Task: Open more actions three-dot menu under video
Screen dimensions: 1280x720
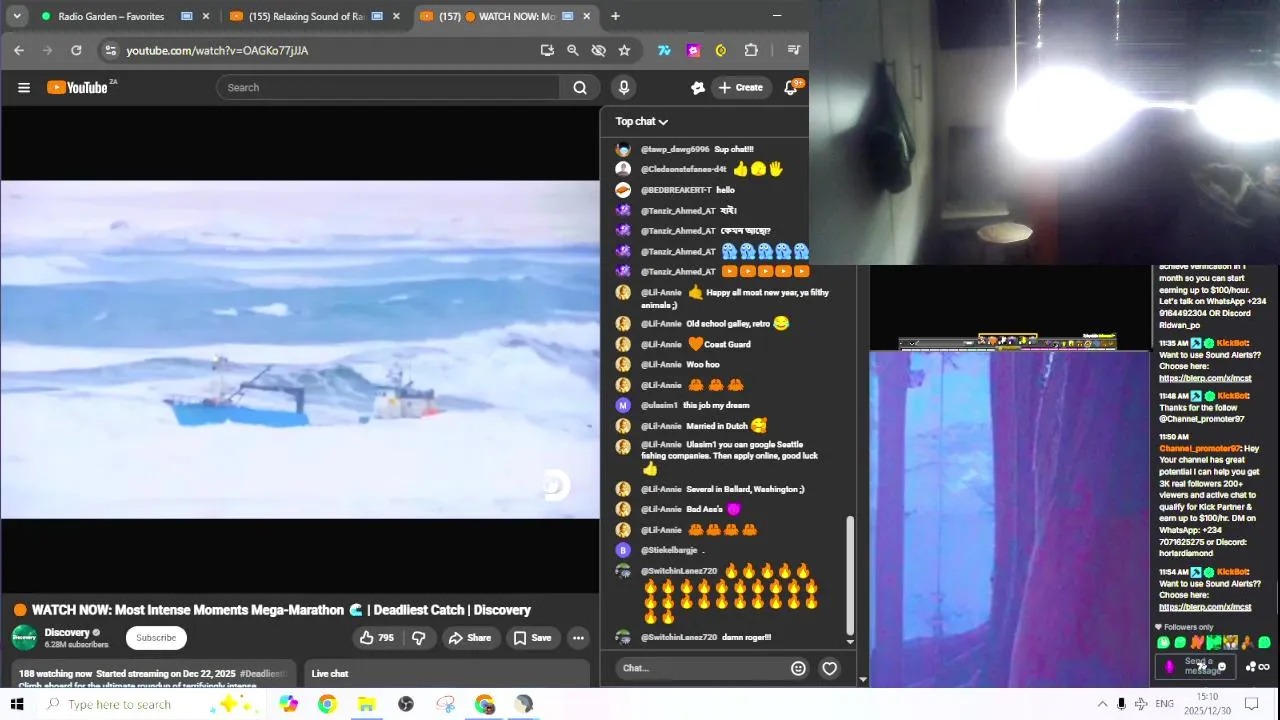Action: (x=578, y=638)
